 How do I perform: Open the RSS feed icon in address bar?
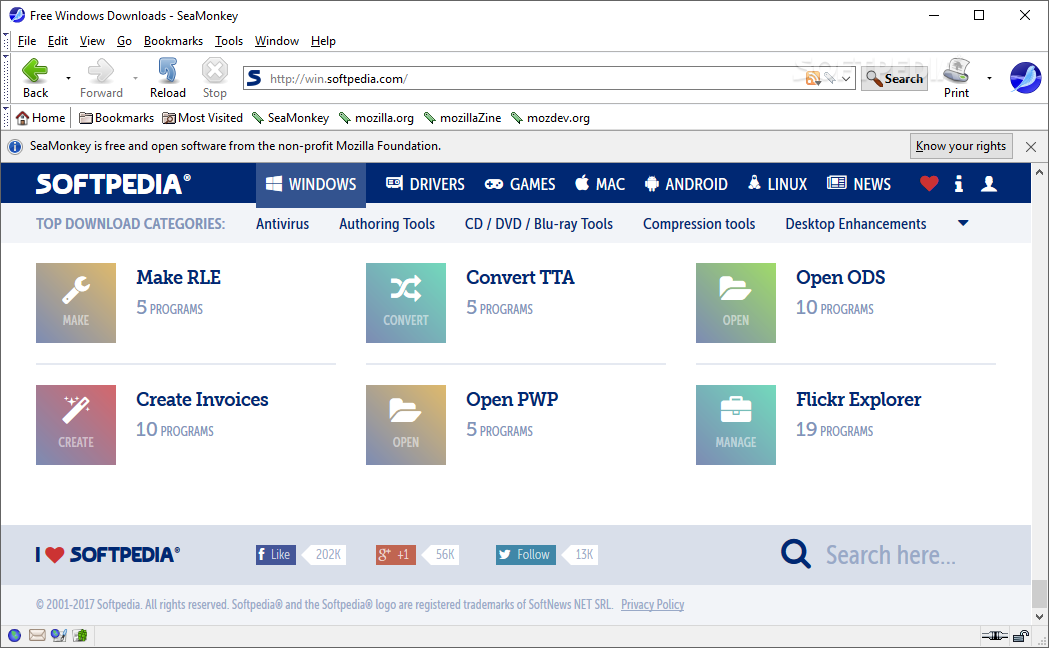tap(813, 78)
